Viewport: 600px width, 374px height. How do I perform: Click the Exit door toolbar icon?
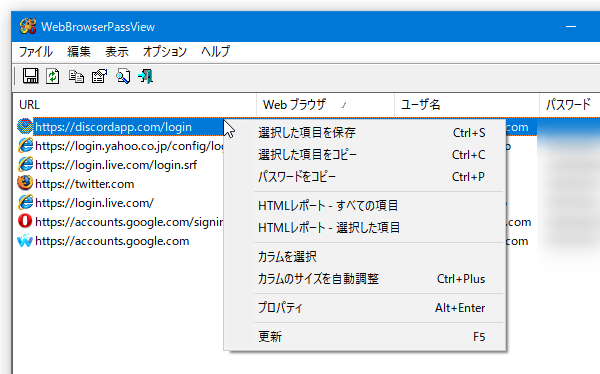[x=146, y=76]
